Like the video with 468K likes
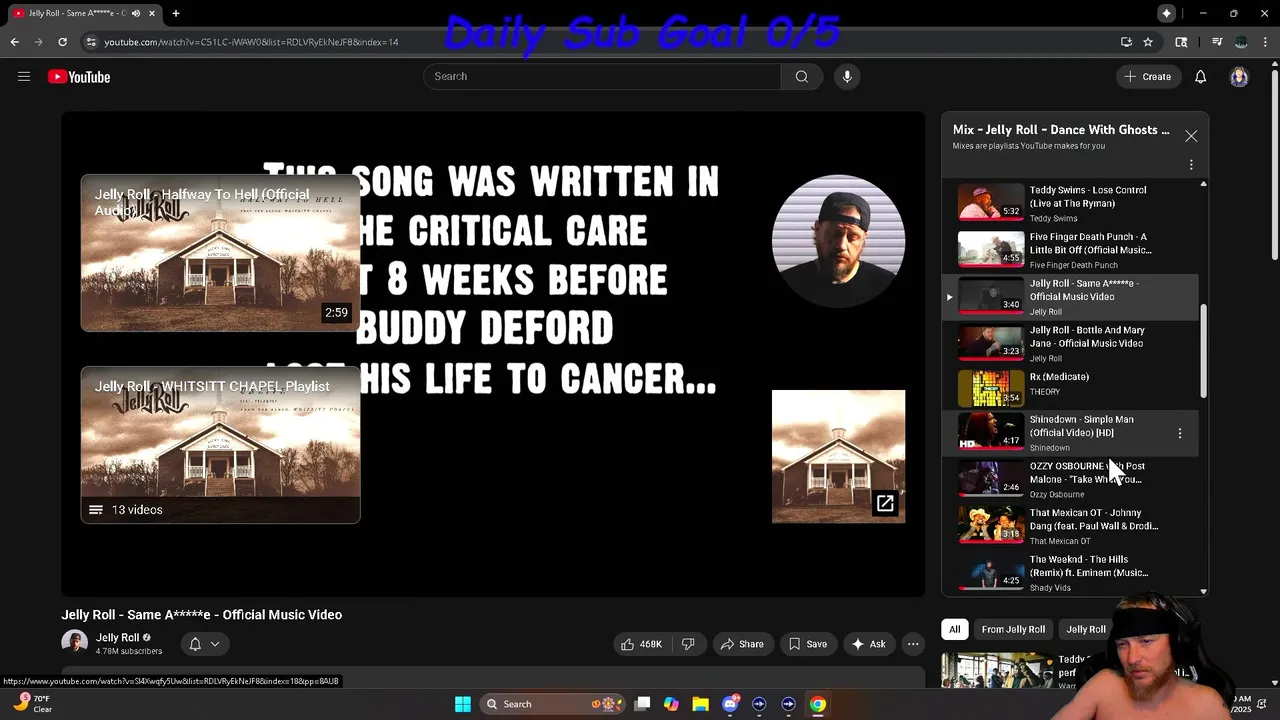This screenshot has height=720, width=1280. [x=641, y=644]
